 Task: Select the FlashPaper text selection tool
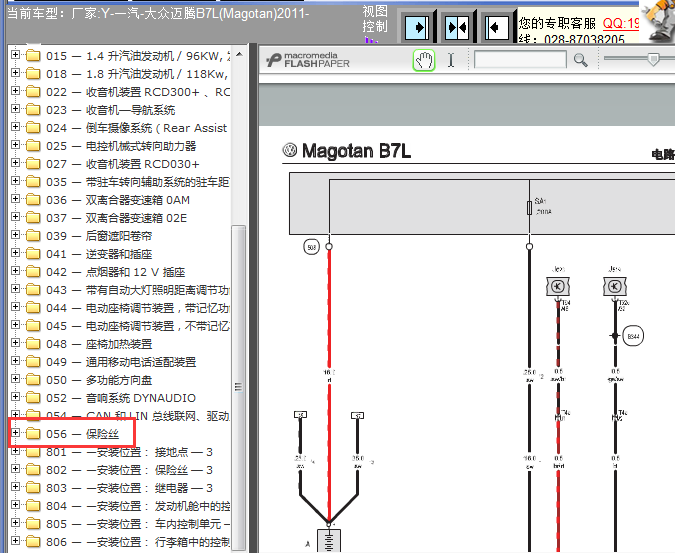pyautogui.click(x=451, y=60)
